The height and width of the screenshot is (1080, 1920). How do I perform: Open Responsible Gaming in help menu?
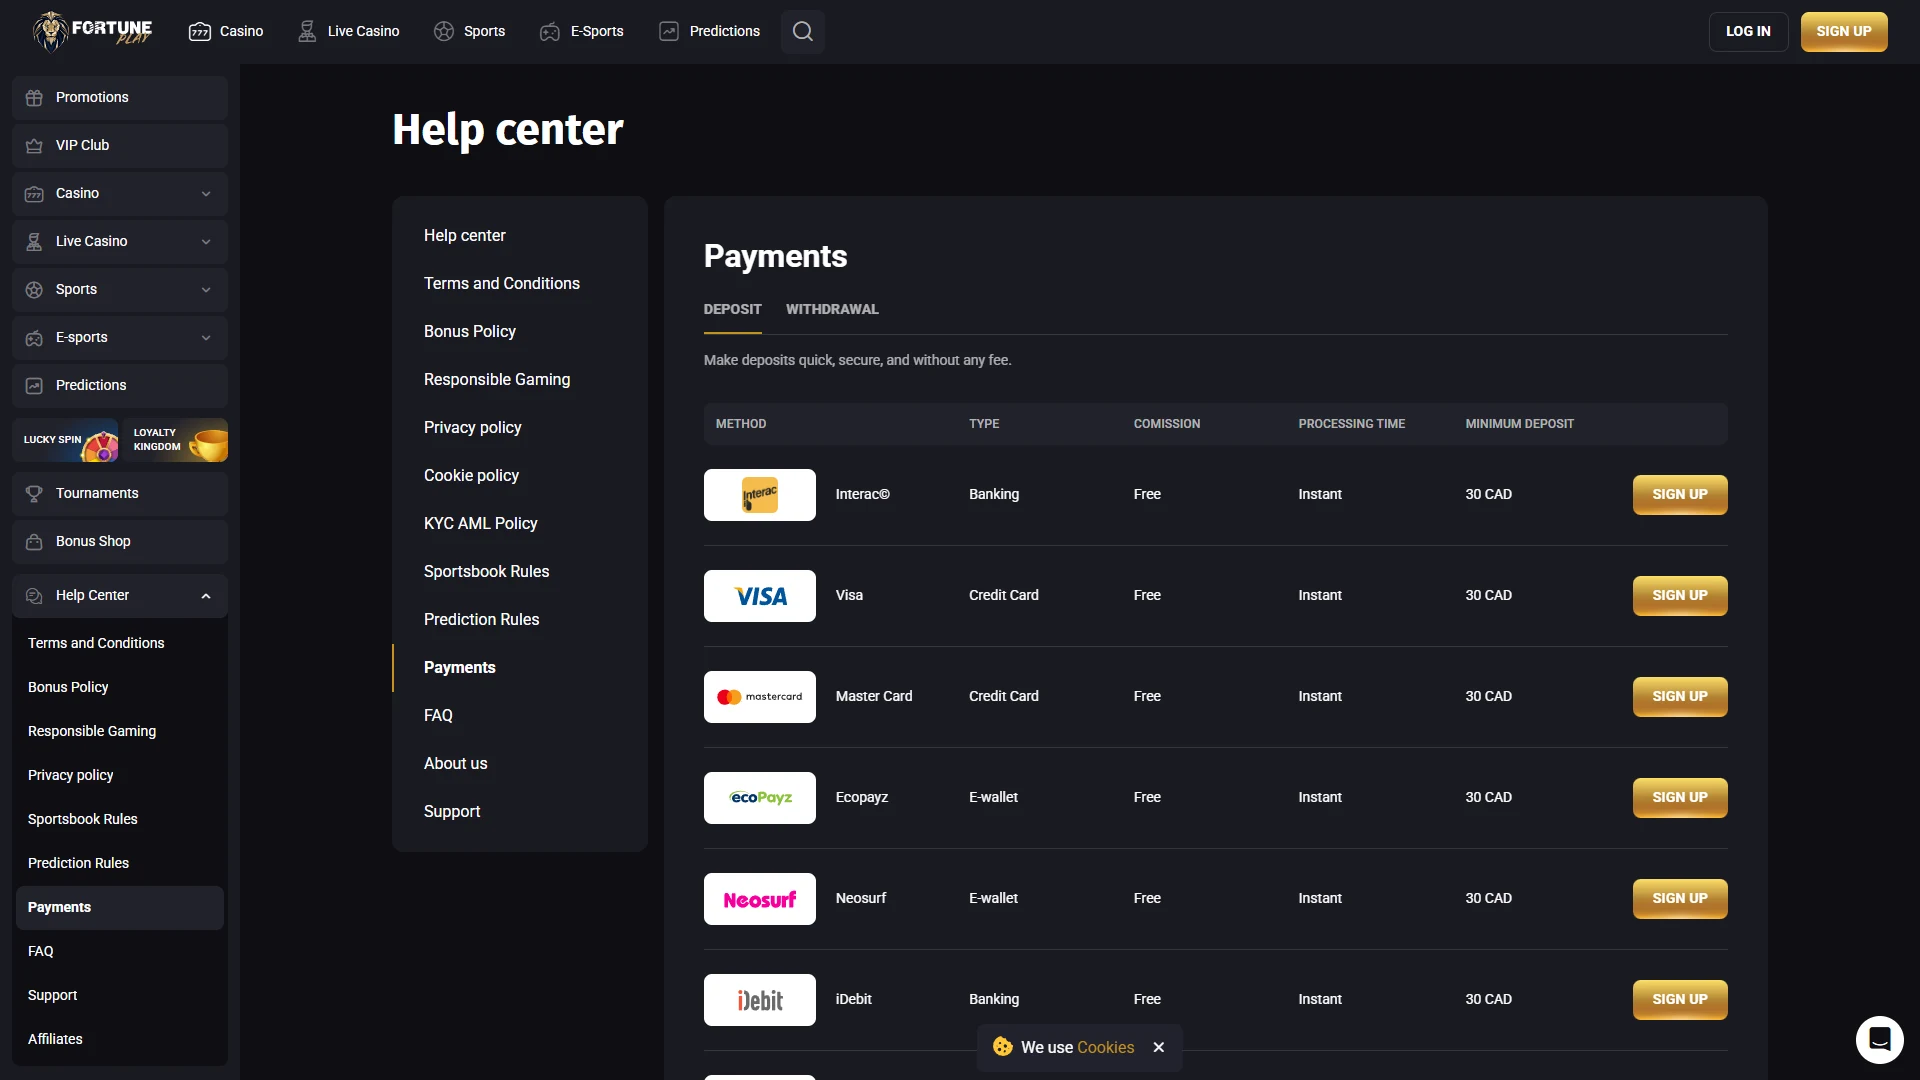pos(497,379)
